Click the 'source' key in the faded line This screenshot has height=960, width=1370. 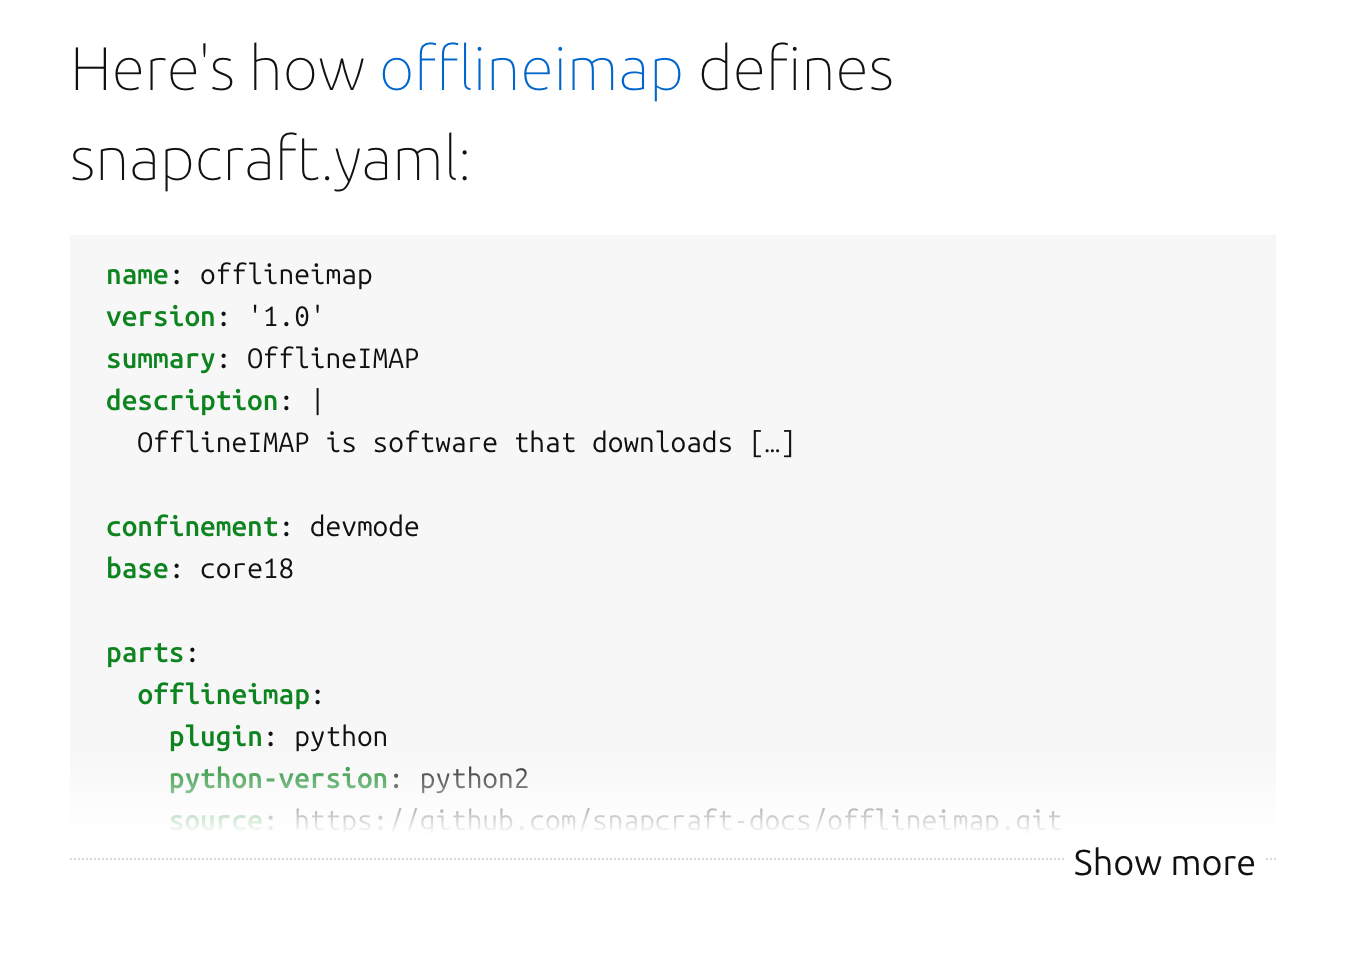pyautogui.click(x=215, y=821)
